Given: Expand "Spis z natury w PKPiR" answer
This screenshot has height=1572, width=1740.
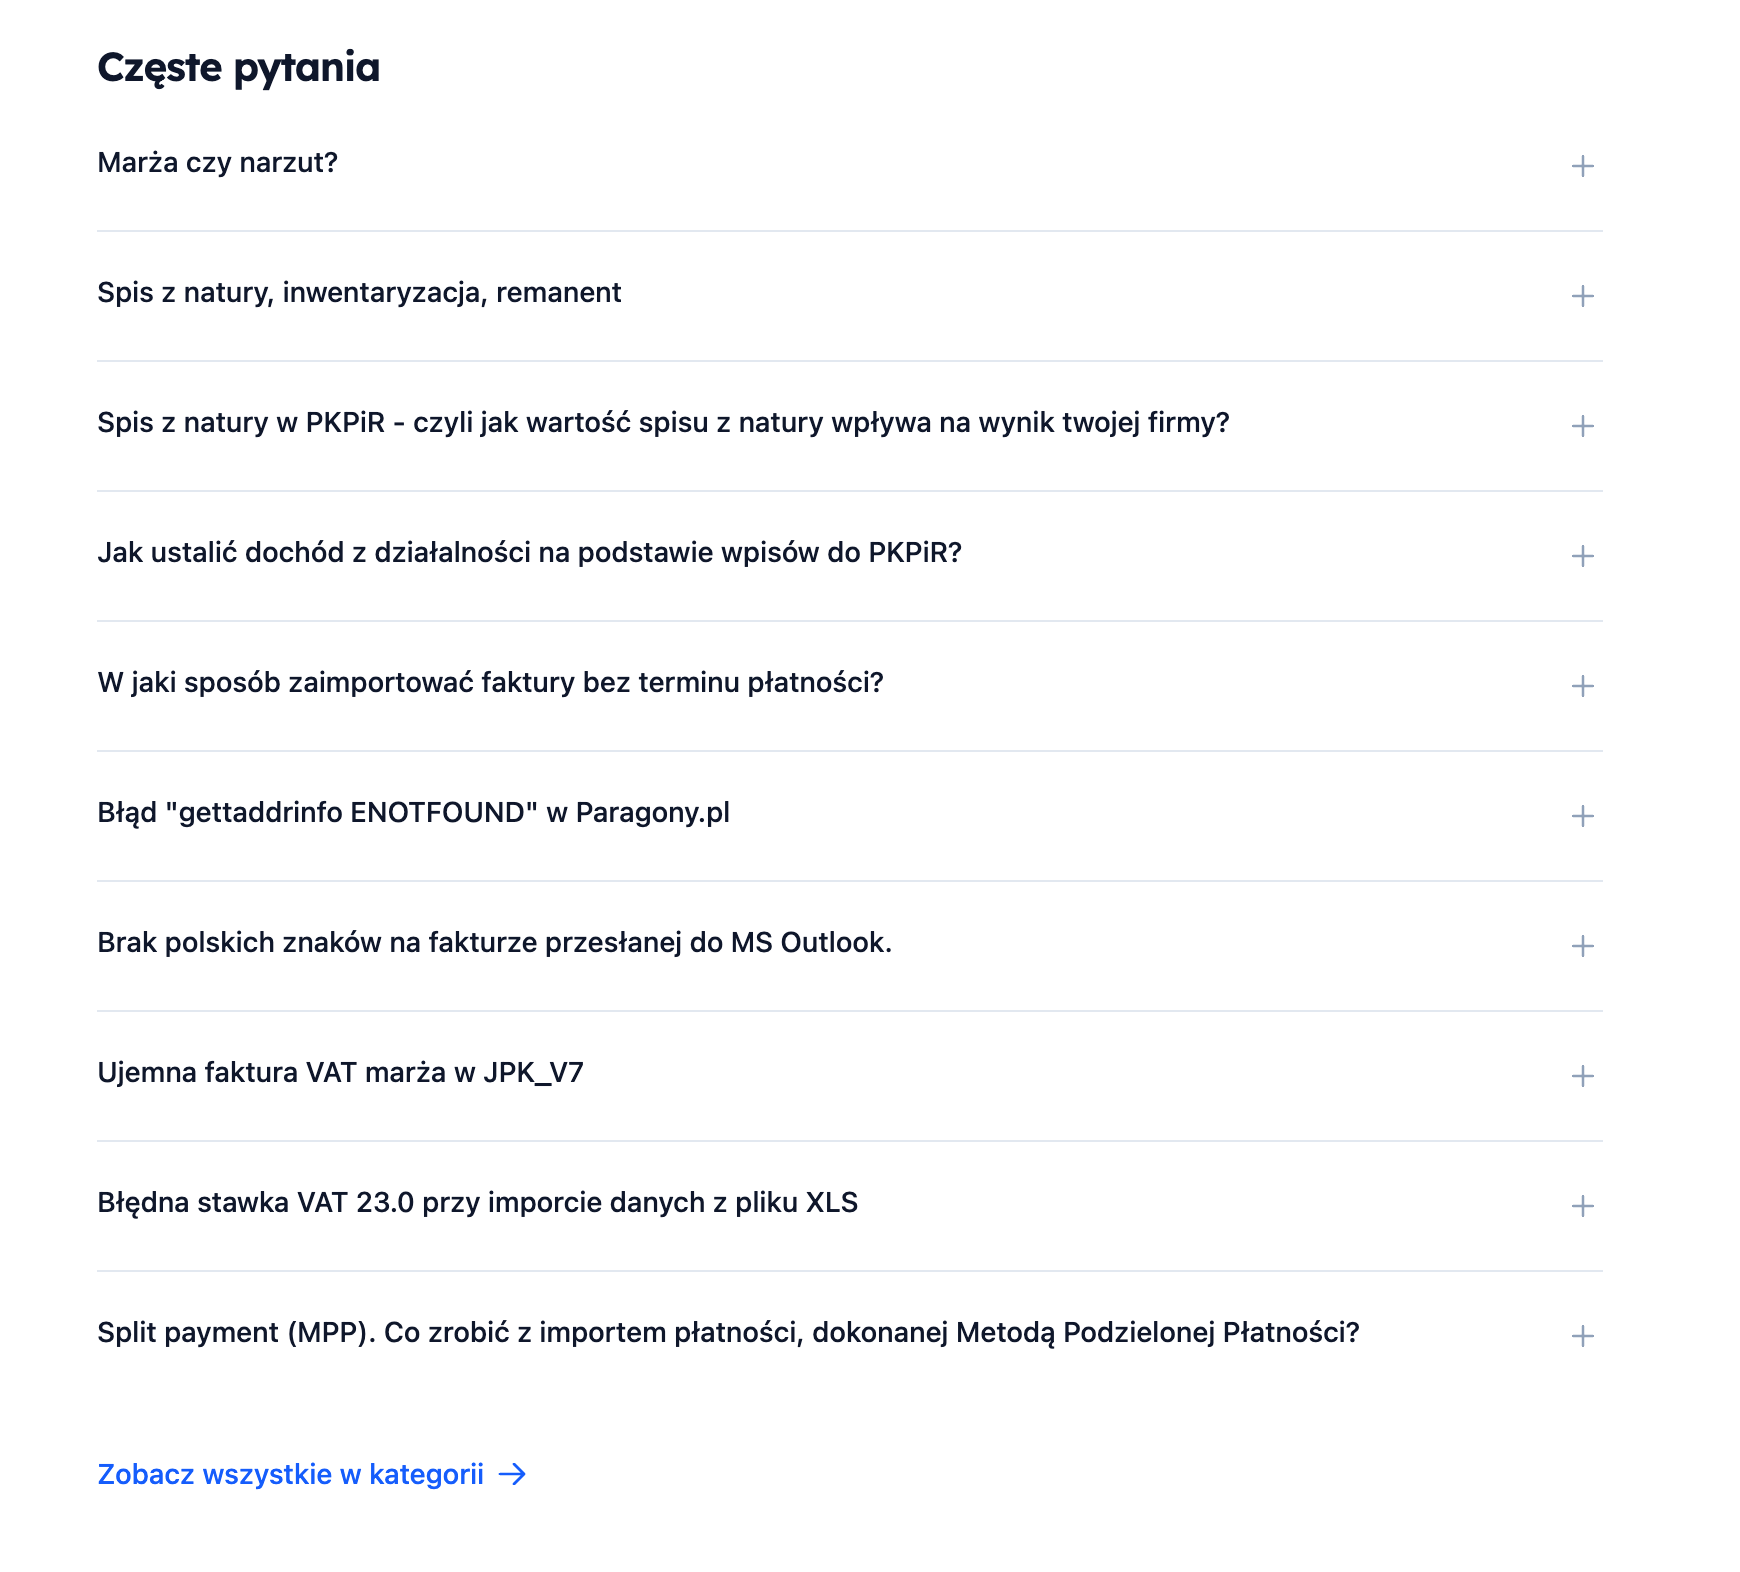Looking at the screenshot, I should (x=1581, y=427).
